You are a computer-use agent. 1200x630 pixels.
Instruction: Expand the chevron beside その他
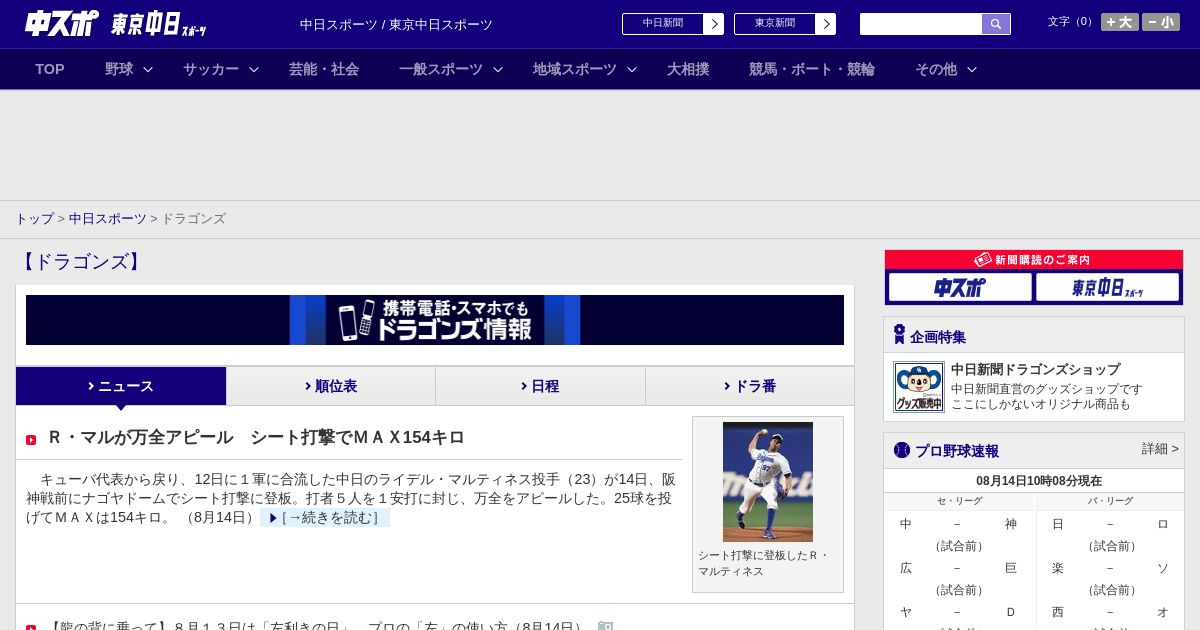tap(972, 69)
